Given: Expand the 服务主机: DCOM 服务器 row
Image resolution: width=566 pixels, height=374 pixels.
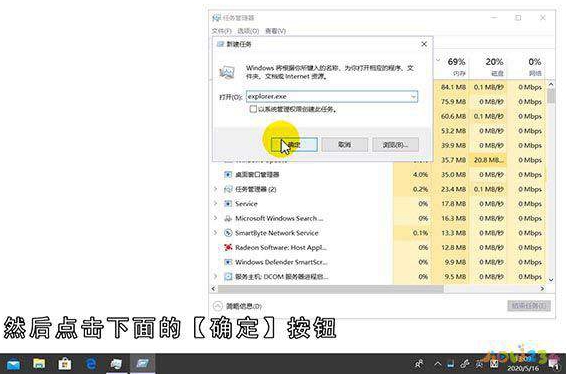Looking at the screenshot, I should tap(215, 277).
